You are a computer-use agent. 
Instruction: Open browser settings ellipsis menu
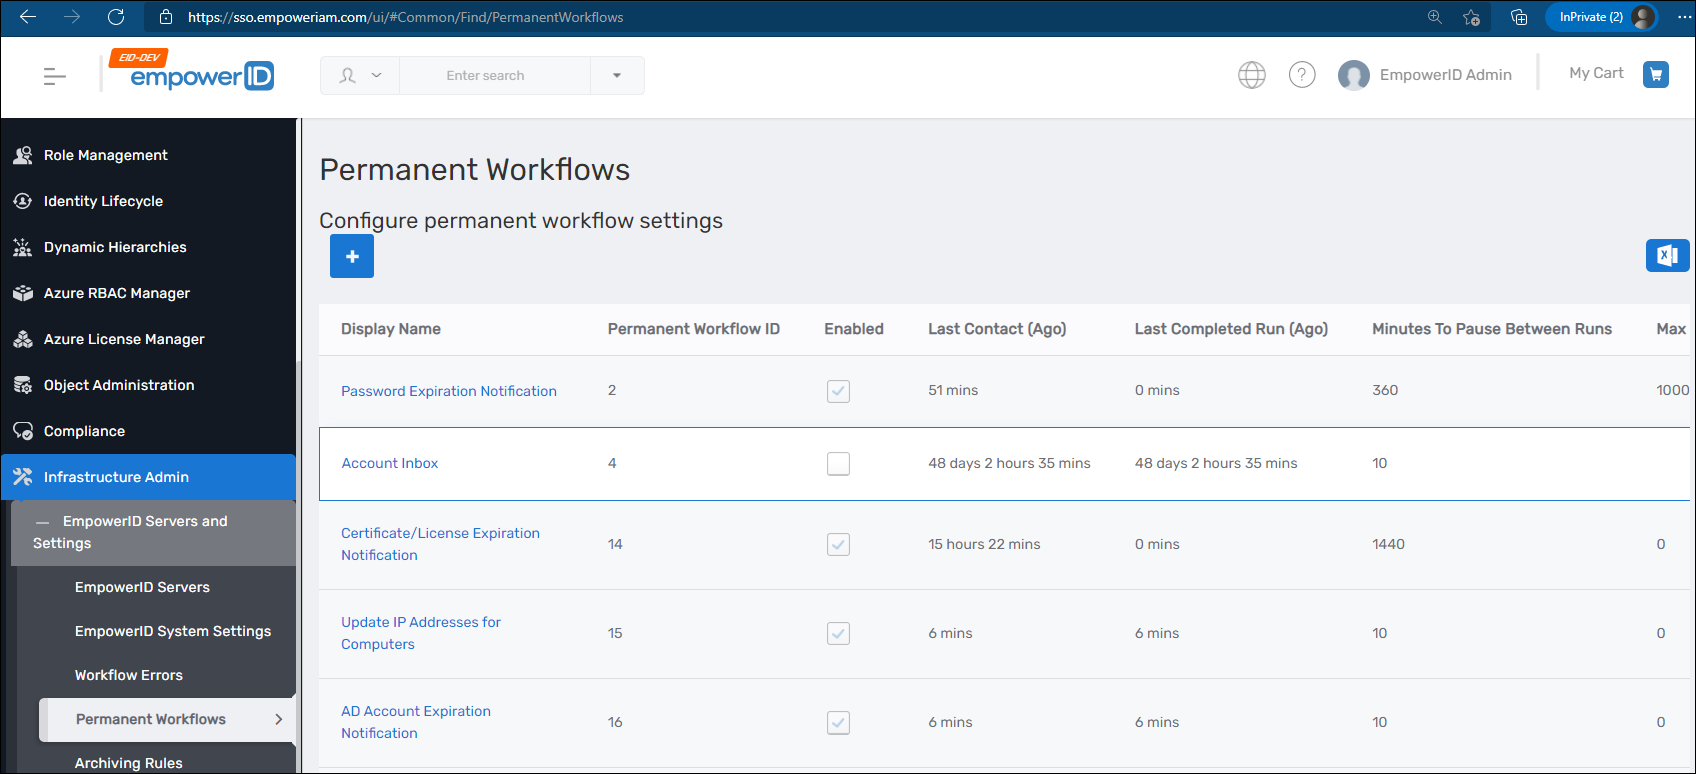point(1684,17)
